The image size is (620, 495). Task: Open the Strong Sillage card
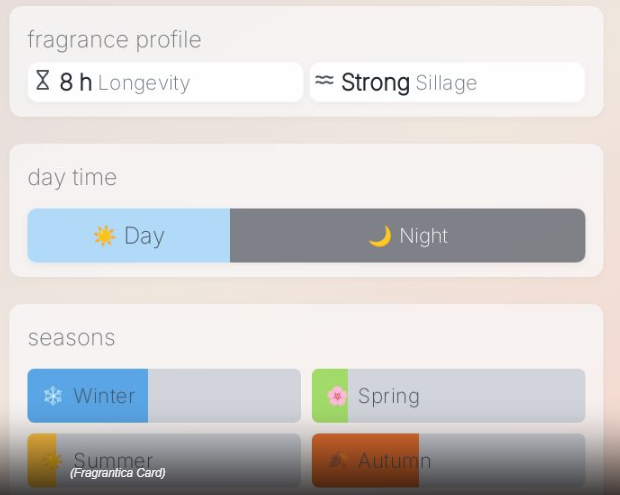coord(447,82)
